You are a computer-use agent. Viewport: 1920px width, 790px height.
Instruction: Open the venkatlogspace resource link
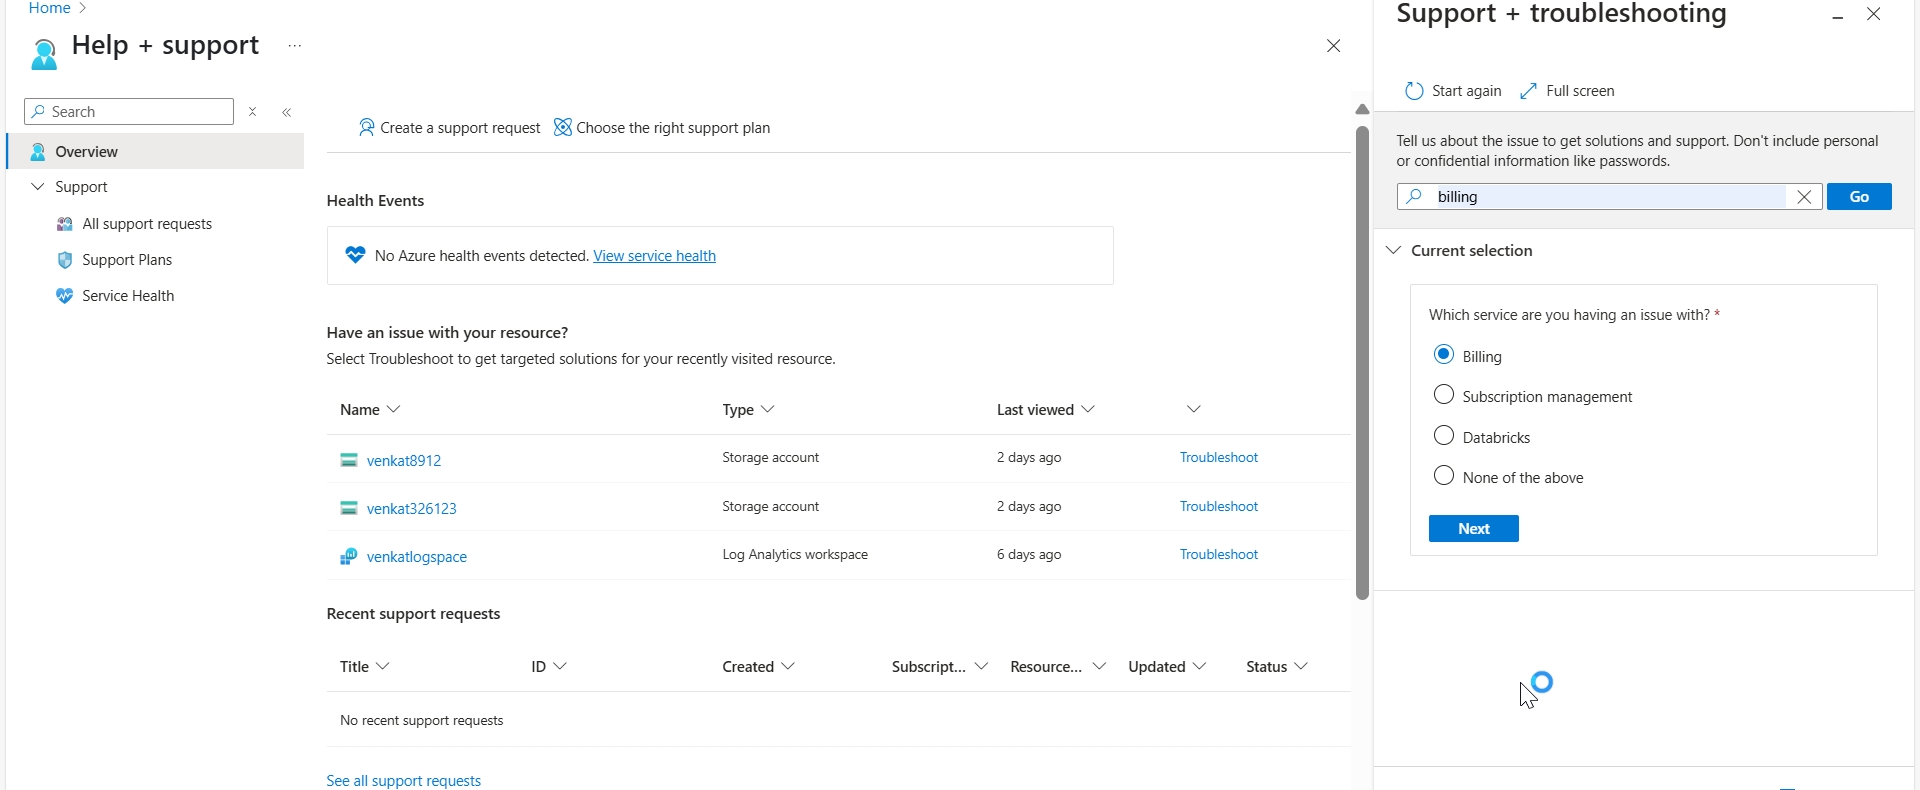click(x=417, y=557)
